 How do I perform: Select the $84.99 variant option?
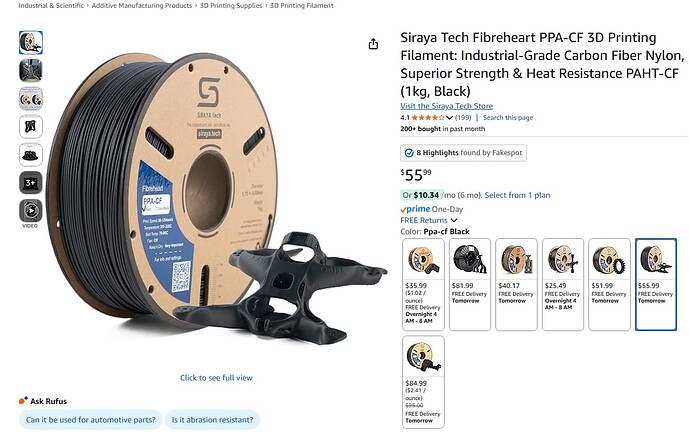point(423,381)
